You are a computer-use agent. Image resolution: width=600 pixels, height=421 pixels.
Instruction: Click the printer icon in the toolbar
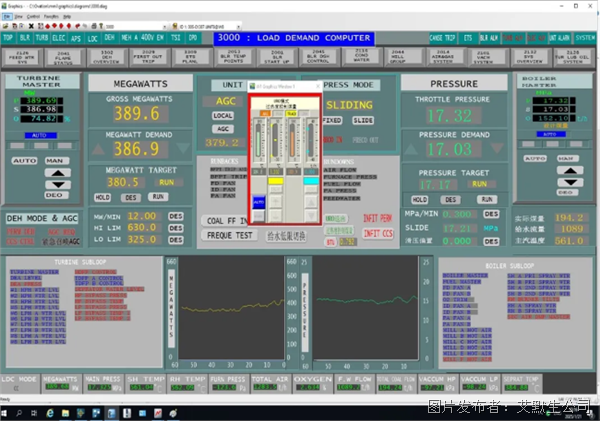94,26
